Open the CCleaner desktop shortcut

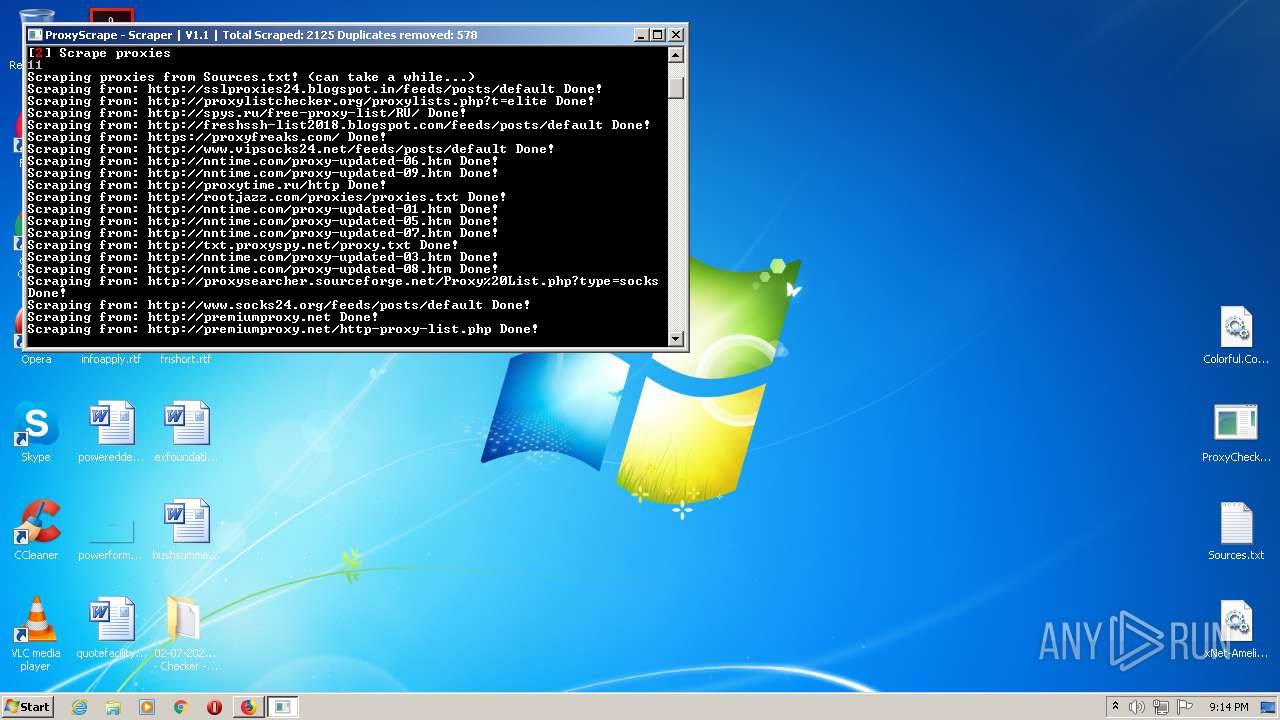36,530
